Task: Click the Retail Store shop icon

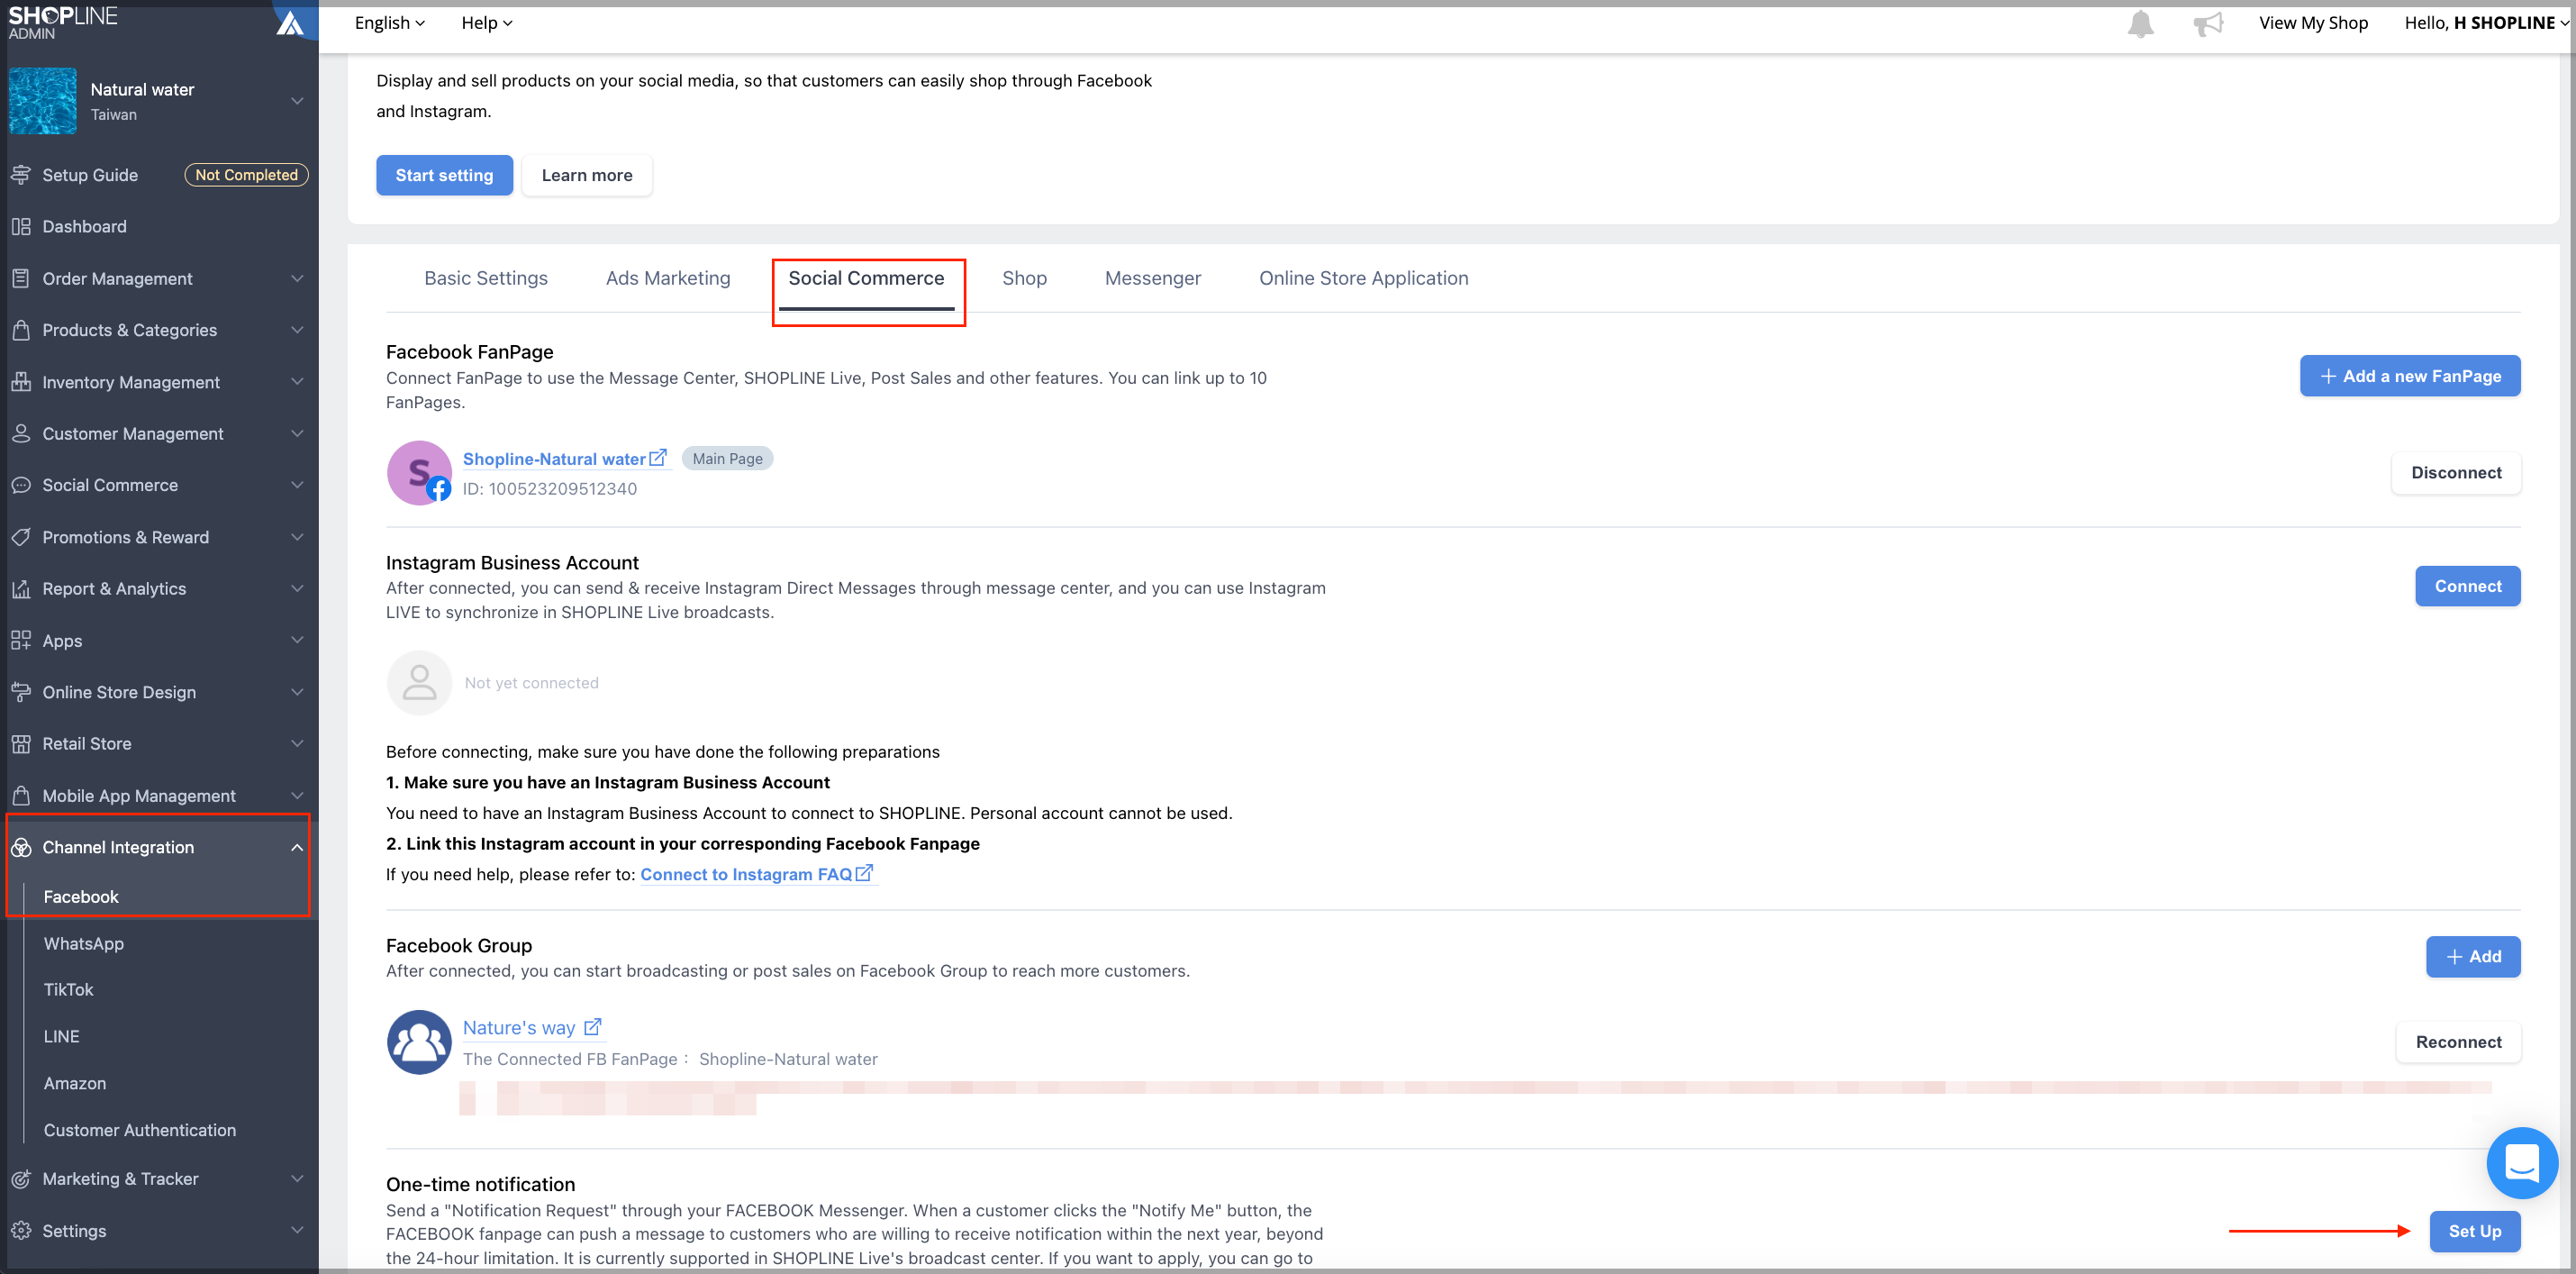Action: (x=21, y=744)
